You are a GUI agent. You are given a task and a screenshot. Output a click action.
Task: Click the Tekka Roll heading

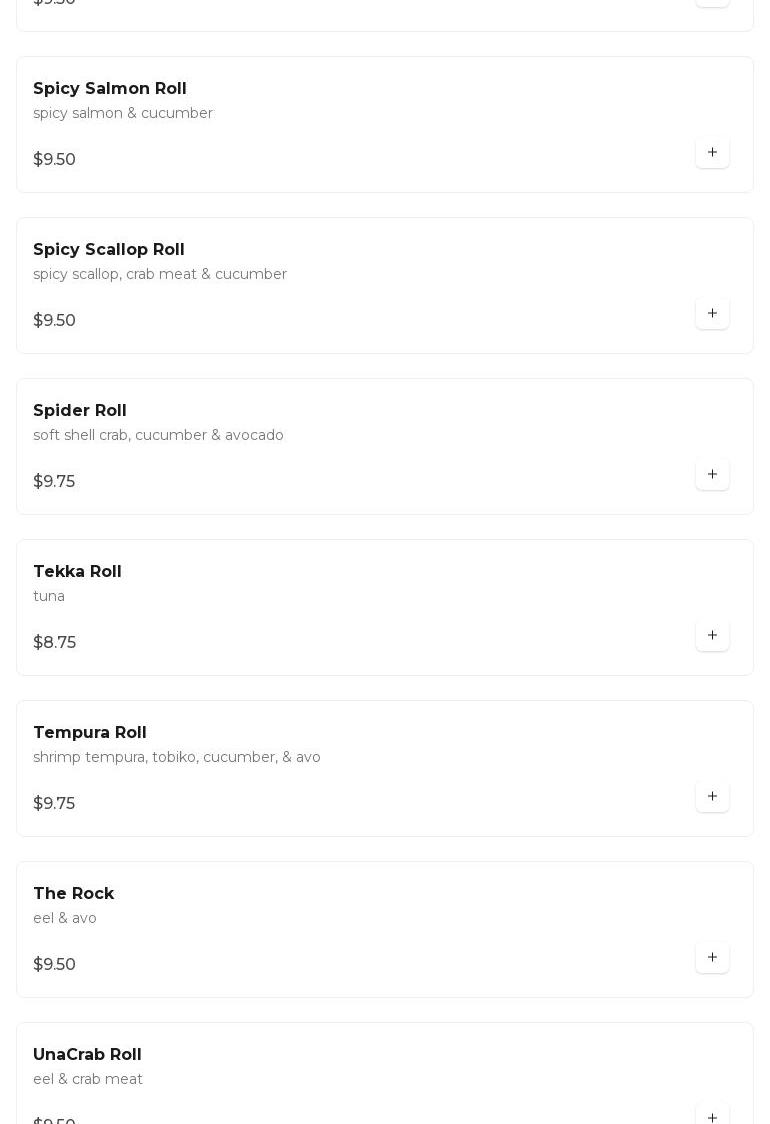tap(77, 572)
